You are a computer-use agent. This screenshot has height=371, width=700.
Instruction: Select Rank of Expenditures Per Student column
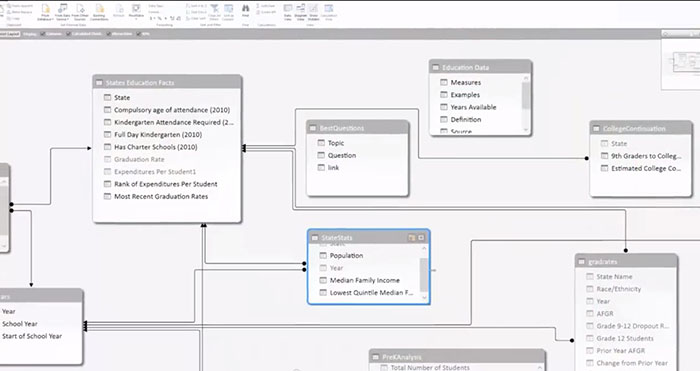pos(166,184)
